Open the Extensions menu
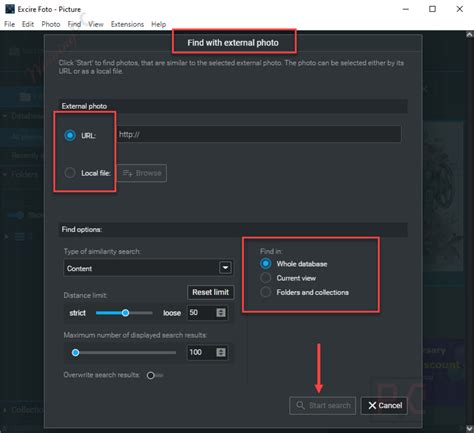The height and width of the screenshot is (433, 474). click(127, 24)
